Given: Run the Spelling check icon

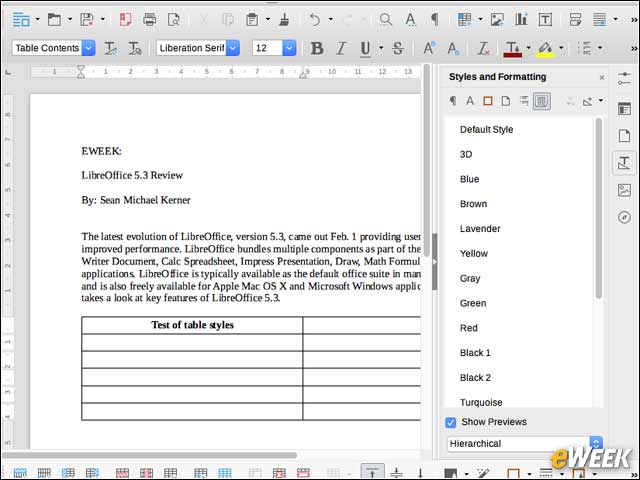Looking at the screenshot, I should (411, 19).
